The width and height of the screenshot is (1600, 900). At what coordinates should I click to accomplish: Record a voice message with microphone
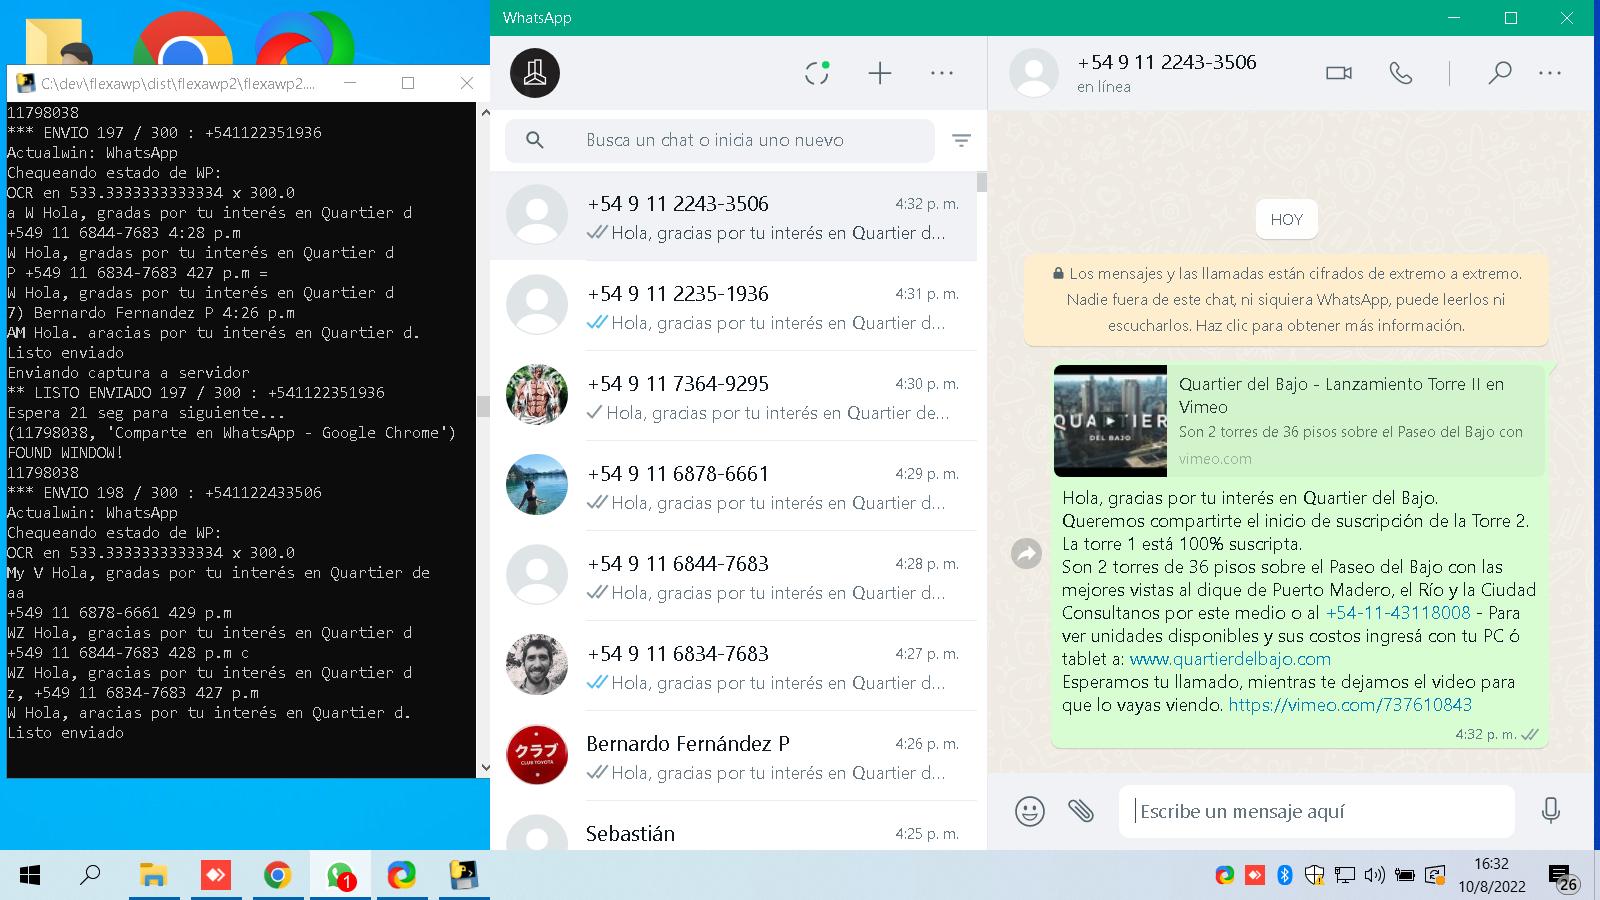tap(1551, 810)
